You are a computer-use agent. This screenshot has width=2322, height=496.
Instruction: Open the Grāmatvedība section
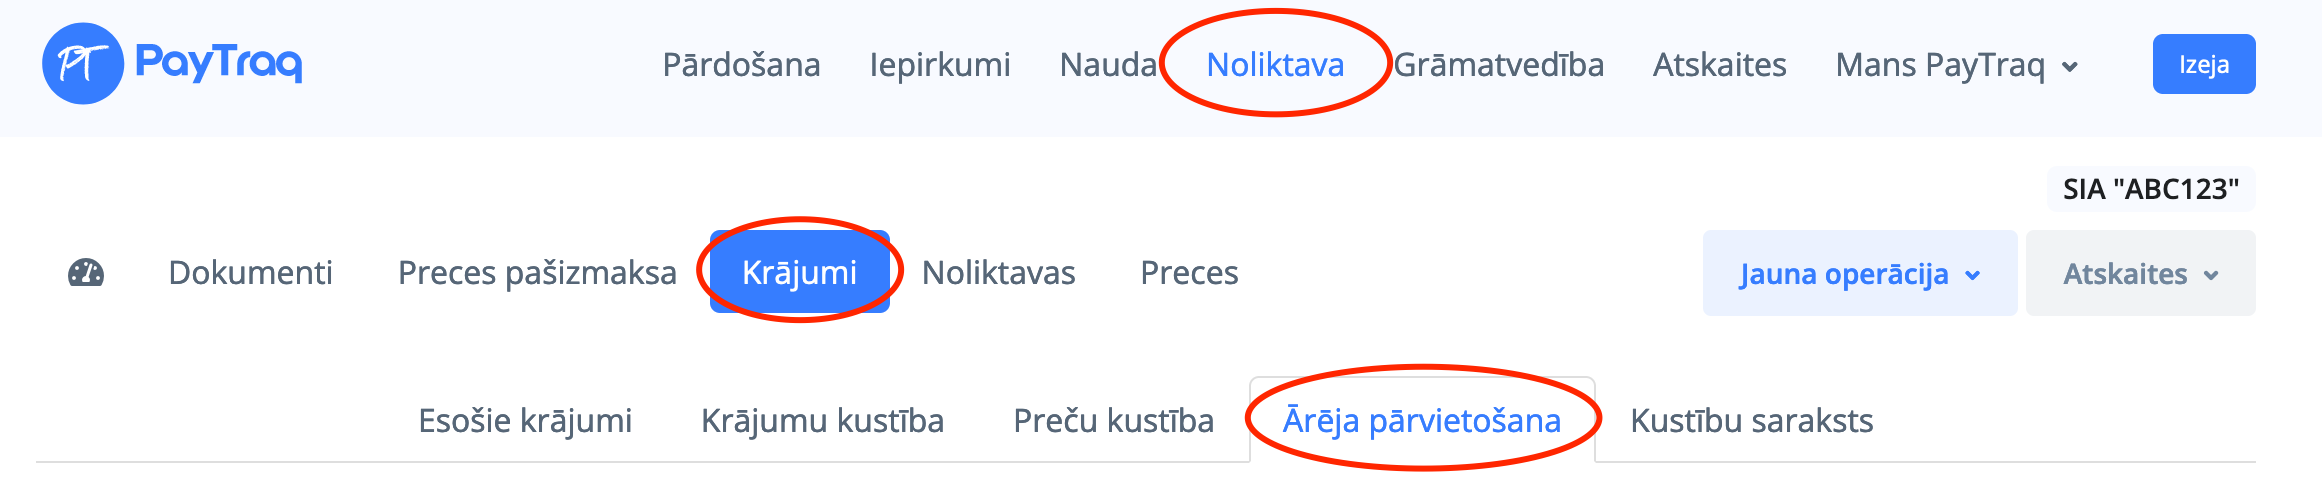coord(1498,65)
